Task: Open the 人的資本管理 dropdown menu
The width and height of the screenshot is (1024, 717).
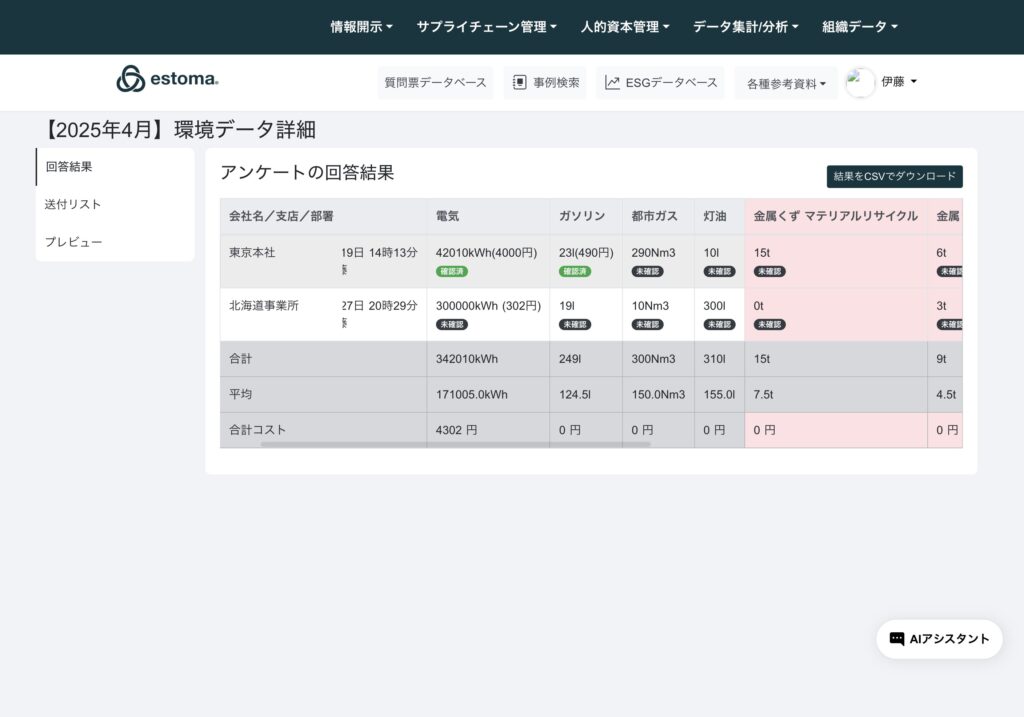Action: 625,27
